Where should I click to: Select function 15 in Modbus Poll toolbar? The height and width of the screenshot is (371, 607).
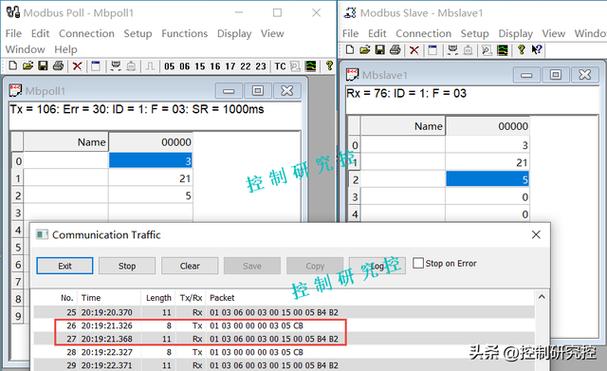point(200,67)
